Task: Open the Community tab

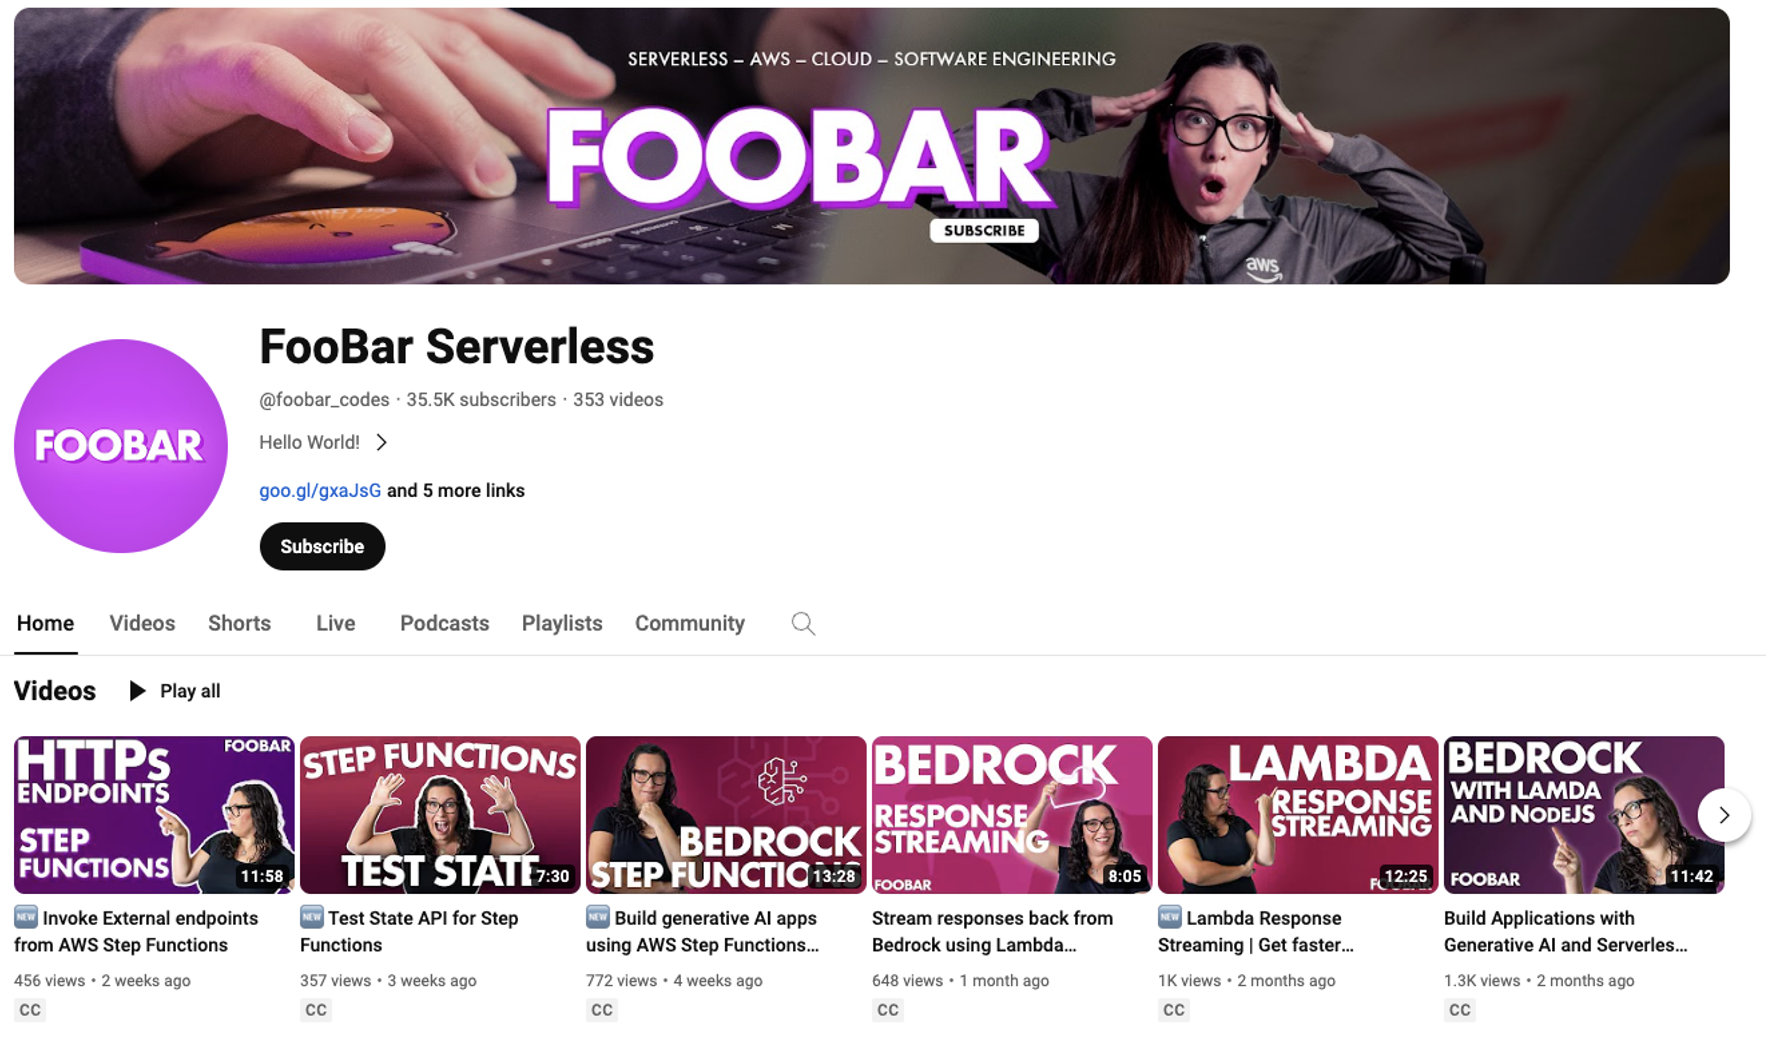Action: (690, 624)
